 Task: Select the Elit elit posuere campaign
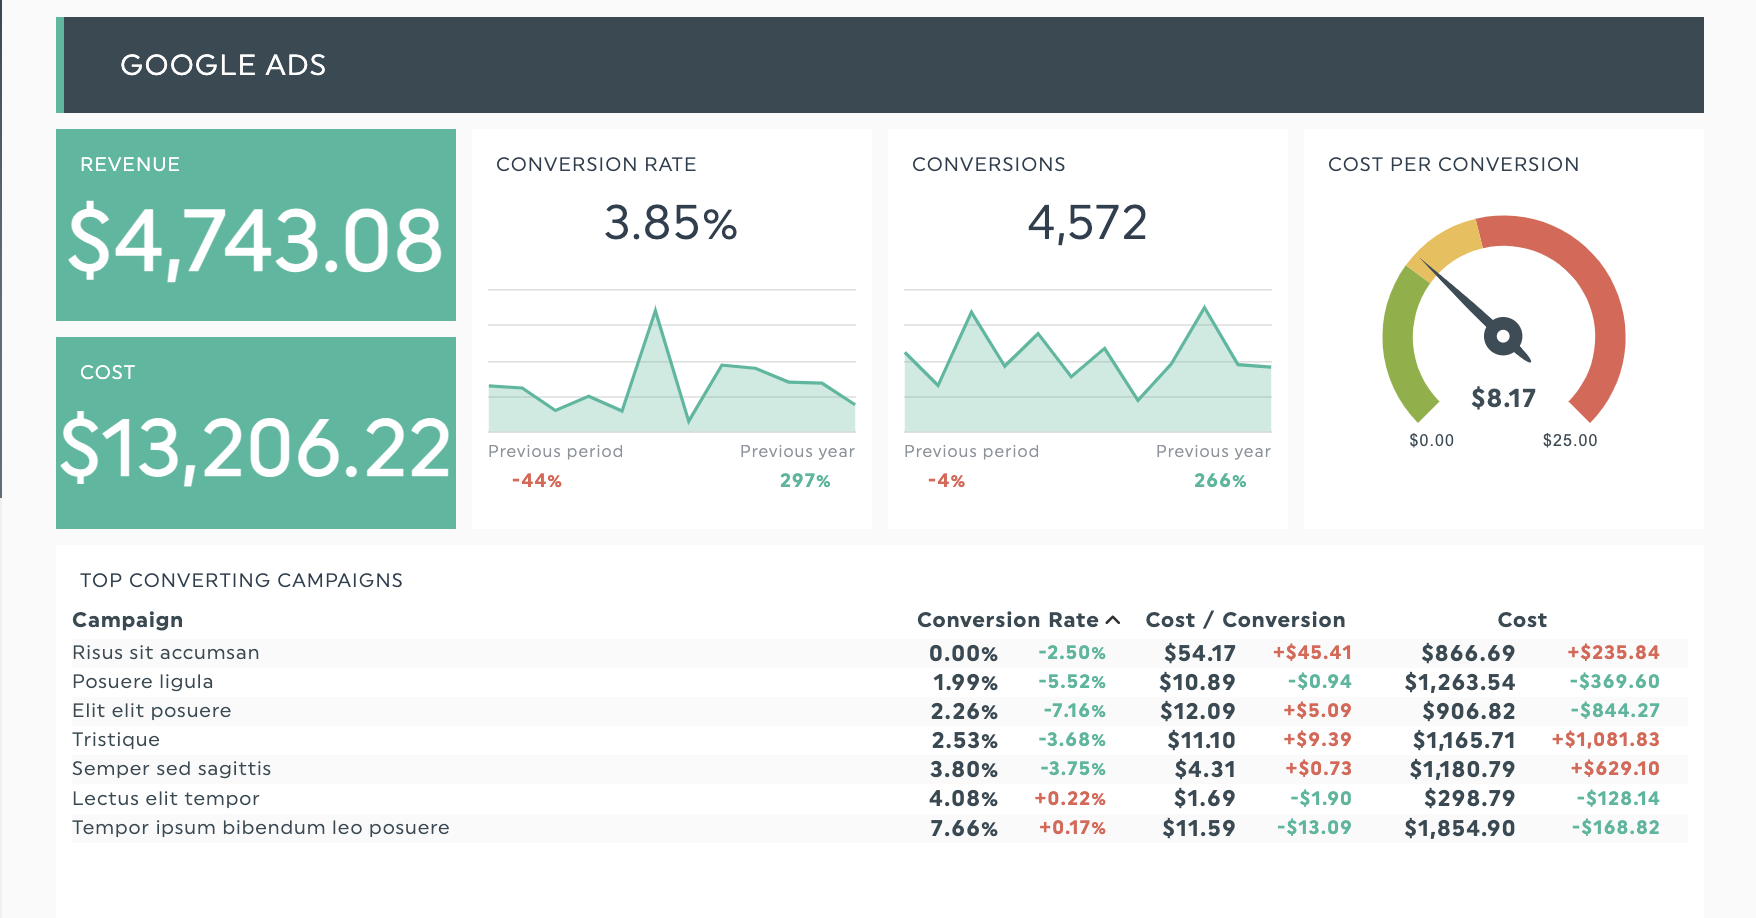pyautogui.click(x=152, y=711)
